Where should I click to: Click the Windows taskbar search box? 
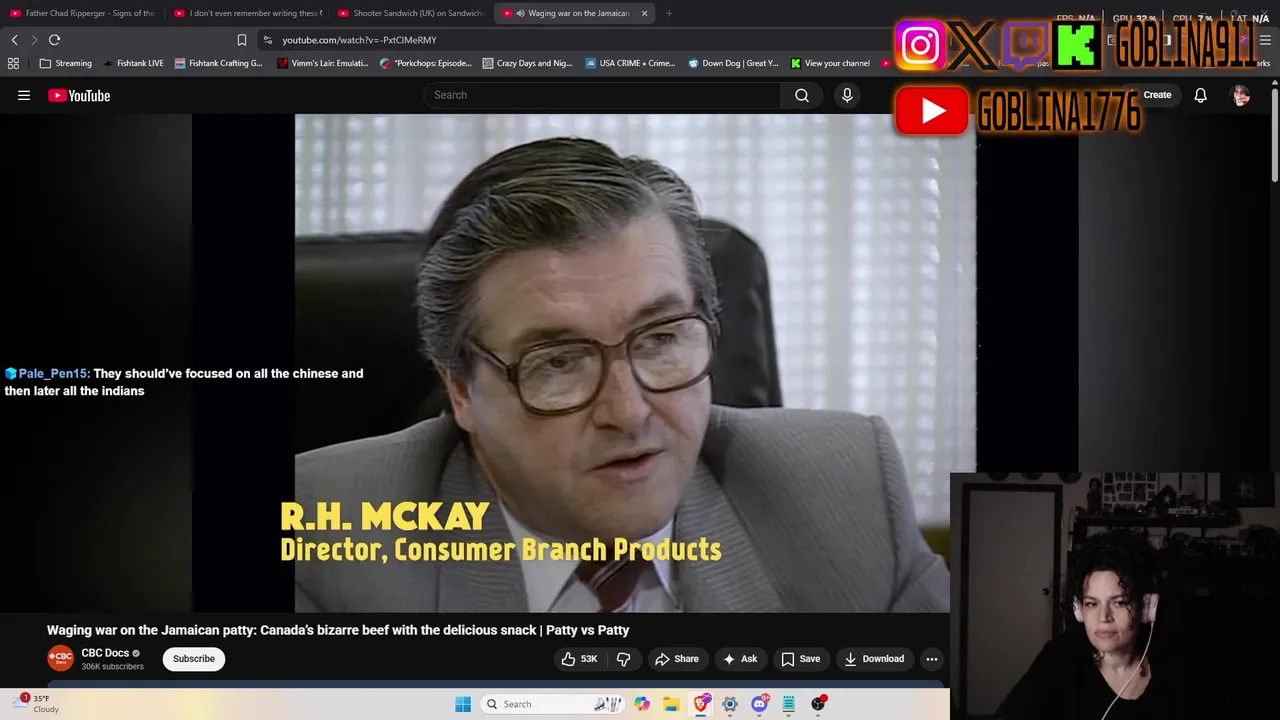(551, 704)
